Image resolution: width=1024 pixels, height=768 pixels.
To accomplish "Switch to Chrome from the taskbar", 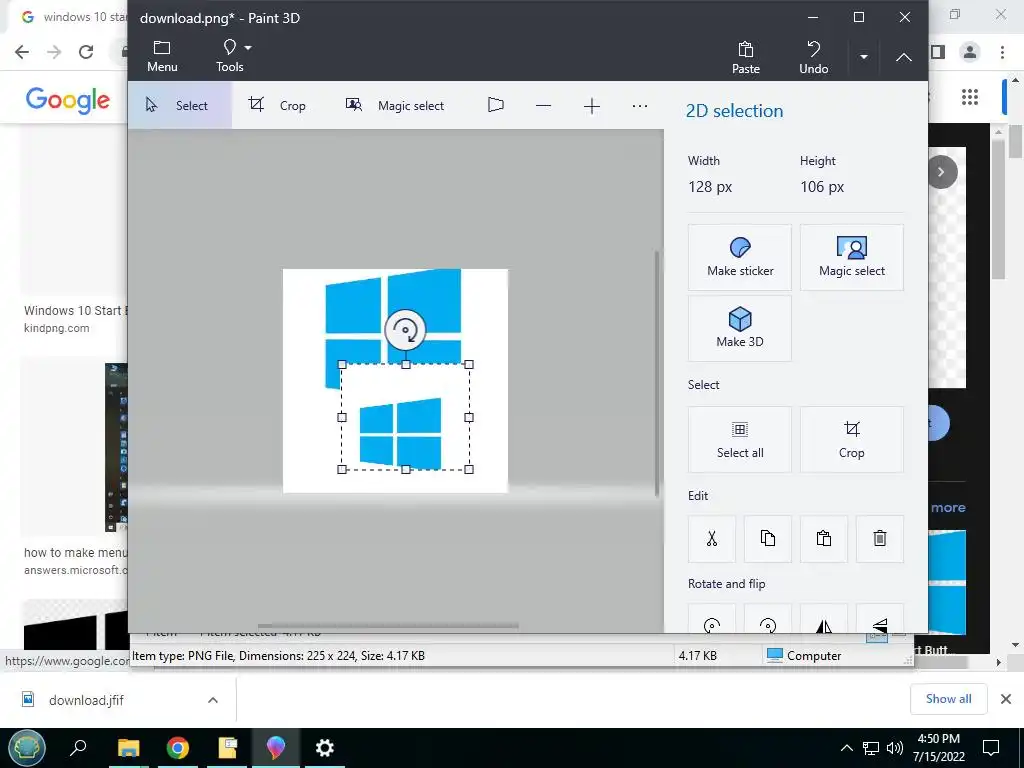I will point(178,748).
